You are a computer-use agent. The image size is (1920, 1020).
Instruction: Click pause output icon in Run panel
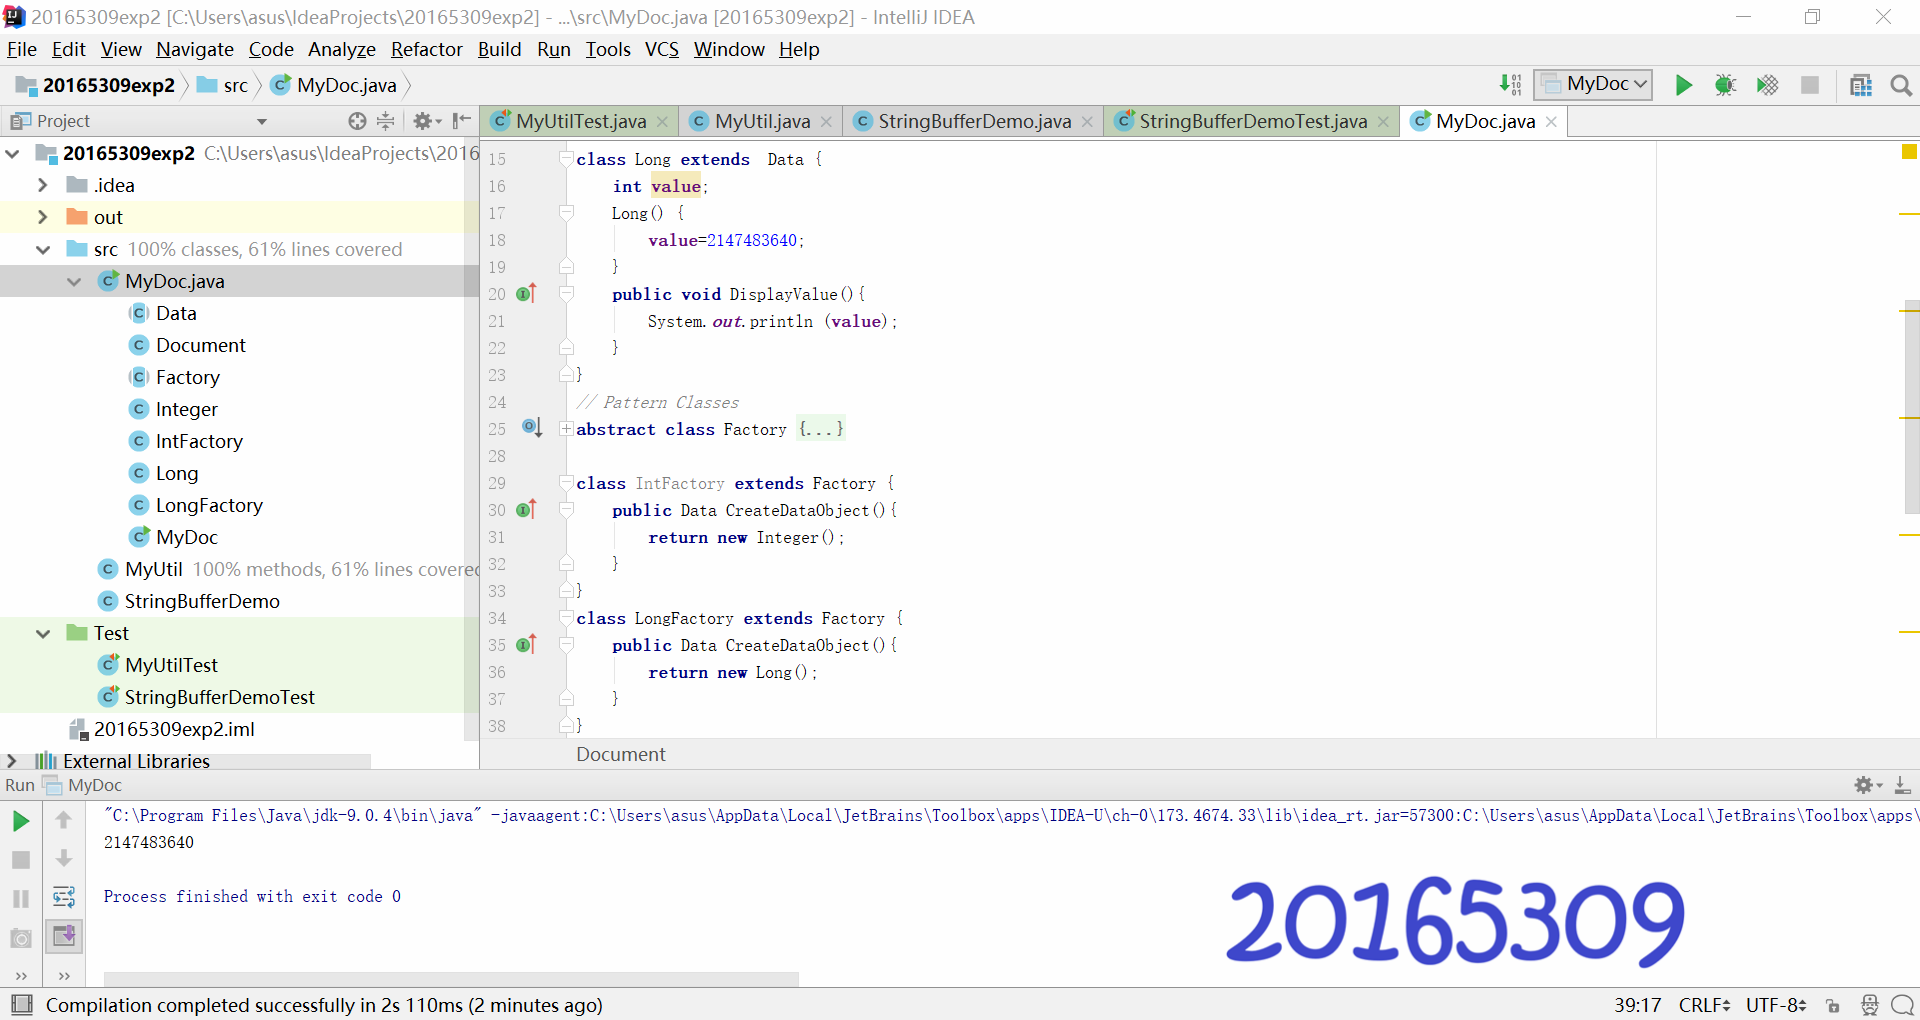pyautogui.click(x=20, y=899)
